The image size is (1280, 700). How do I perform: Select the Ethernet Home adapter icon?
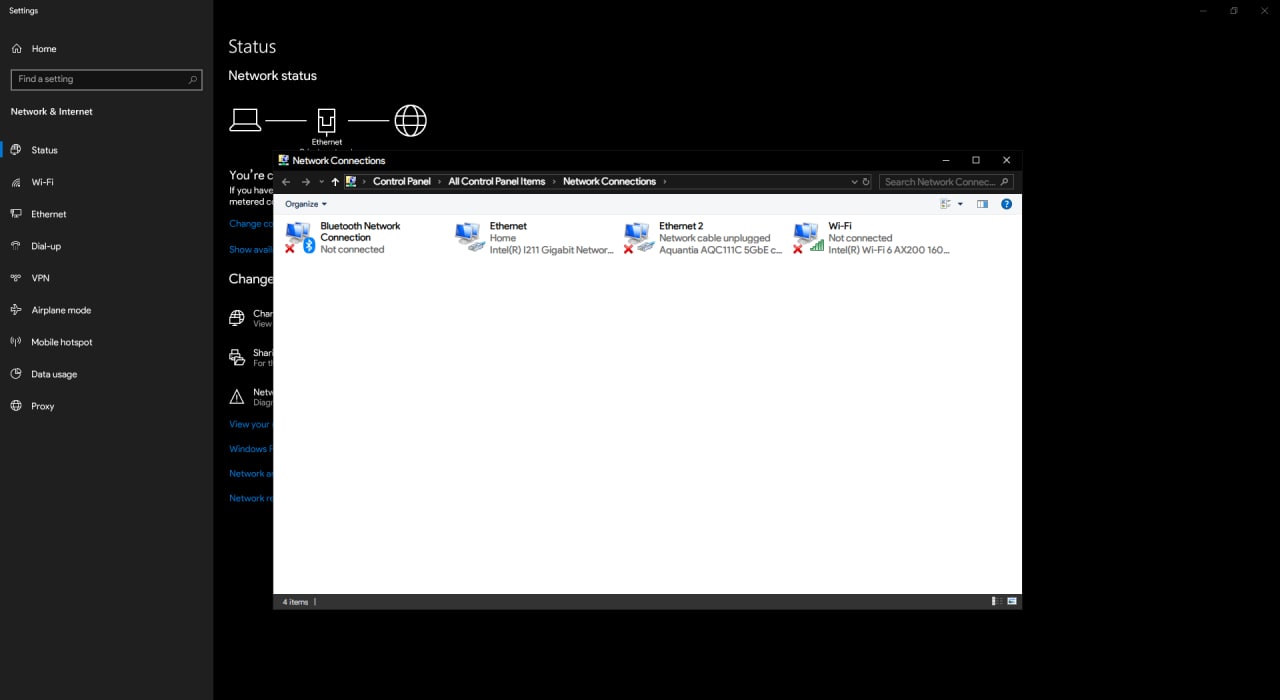(x=469, y=237)
